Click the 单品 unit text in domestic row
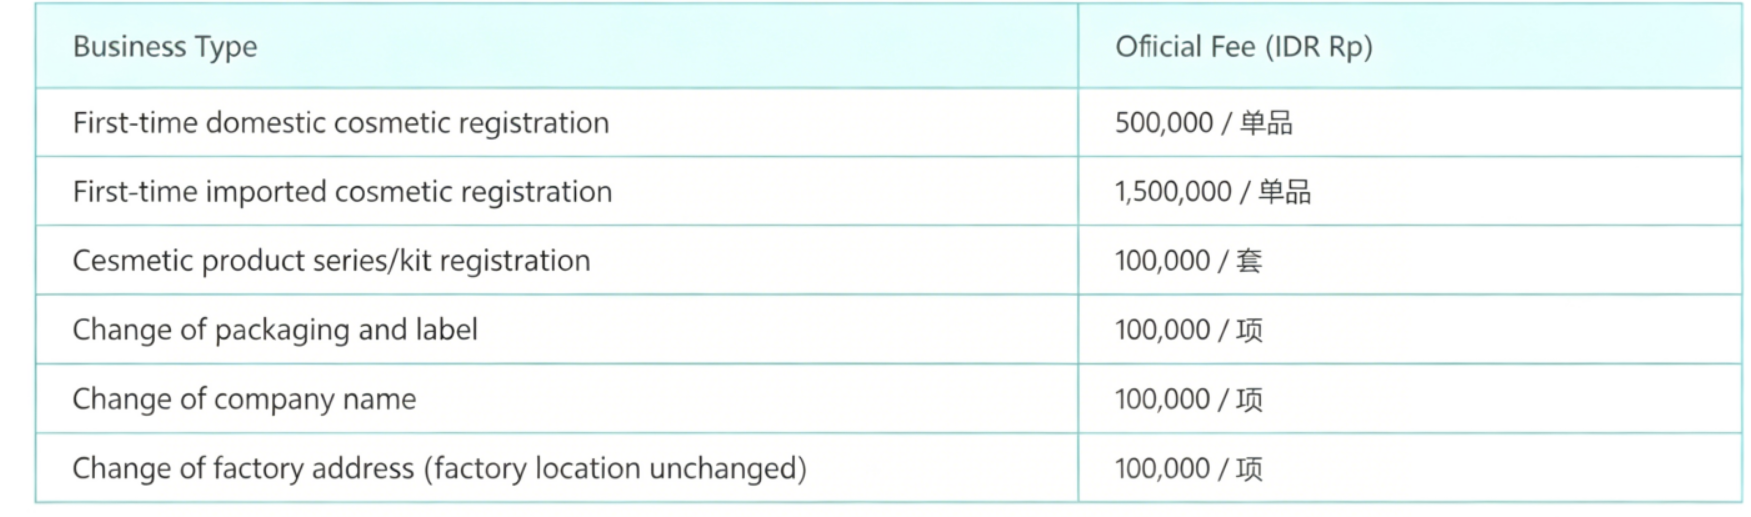 tap(1266, 123)
